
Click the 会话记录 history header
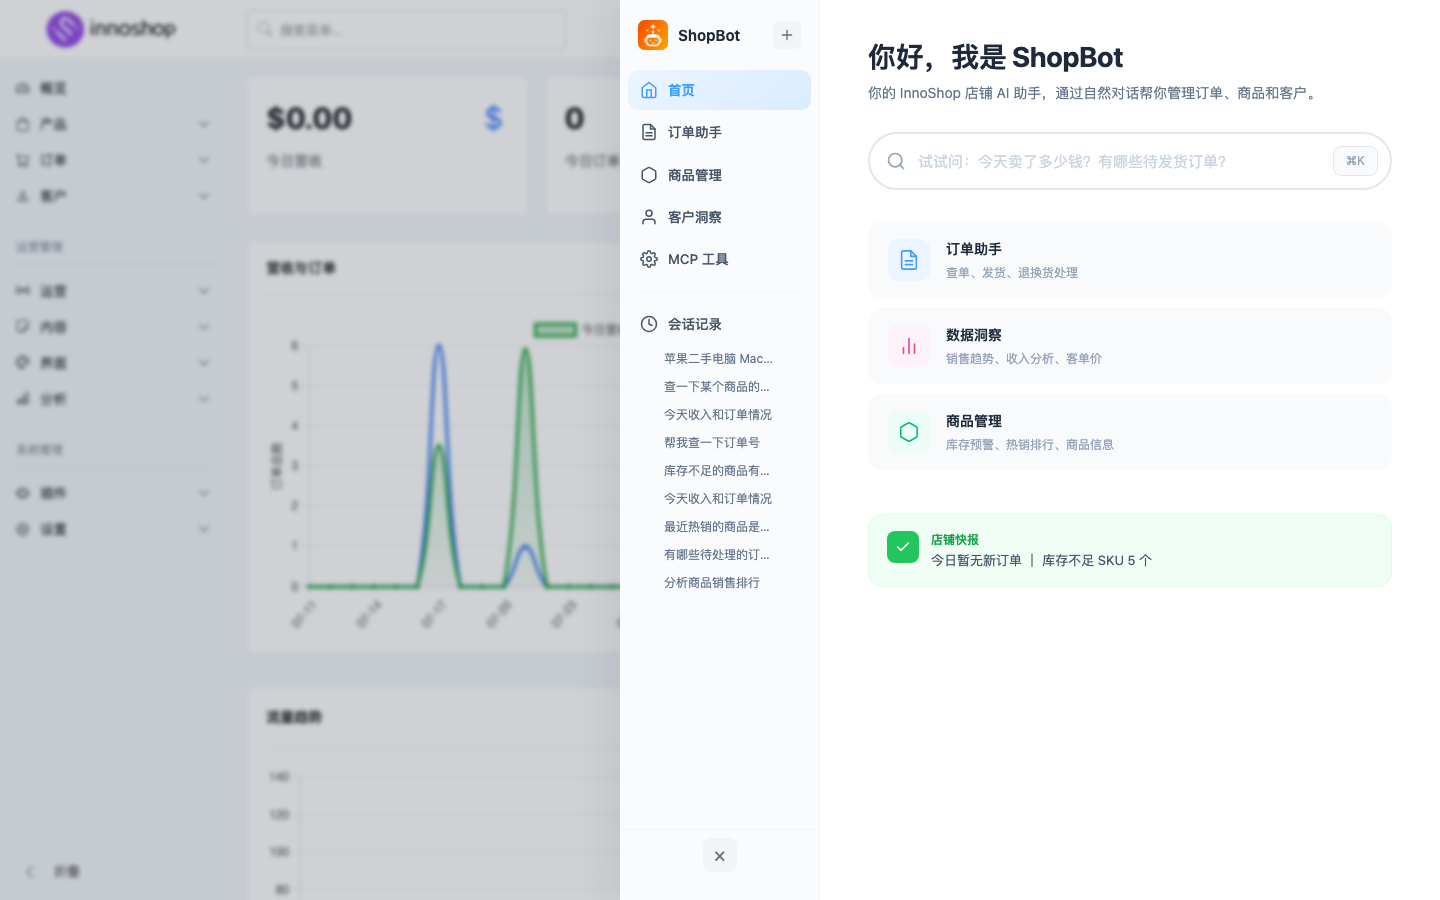coord(719,324)
